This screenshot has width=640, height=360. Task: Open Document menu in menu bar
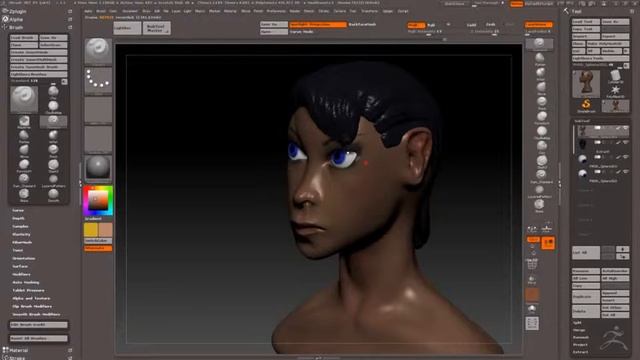click(x=130, y=11)
